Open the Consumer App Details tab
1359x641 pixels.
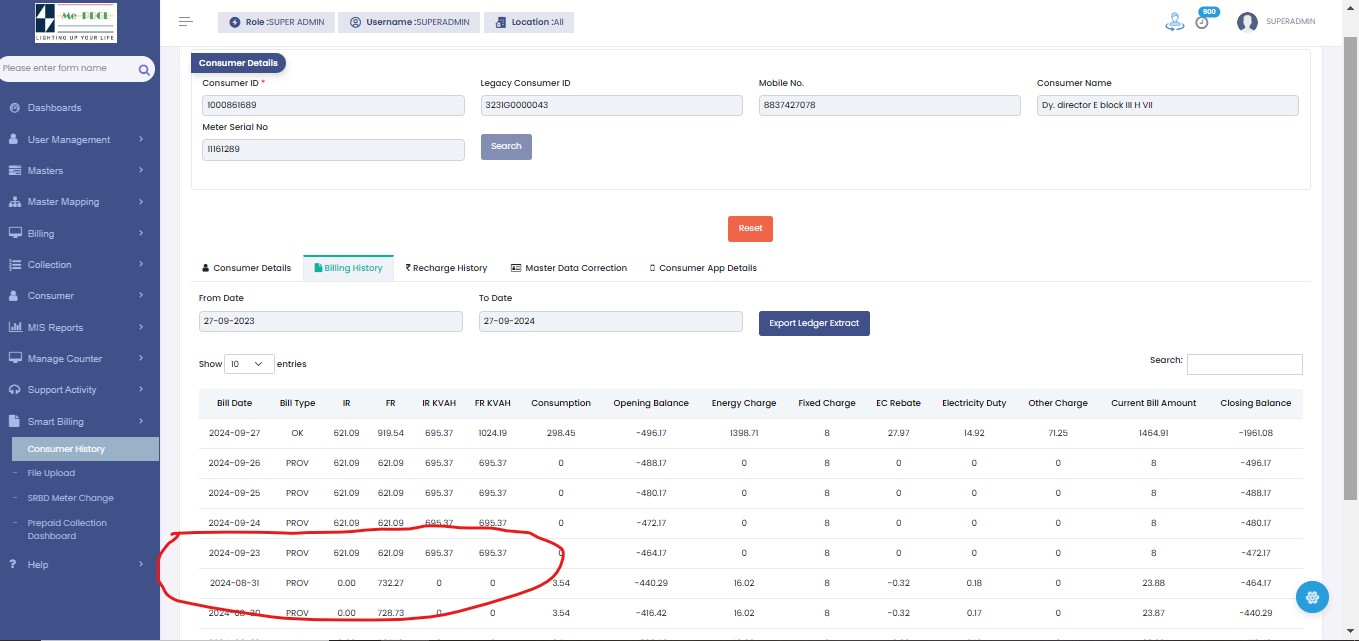click(x=703, y=268)
